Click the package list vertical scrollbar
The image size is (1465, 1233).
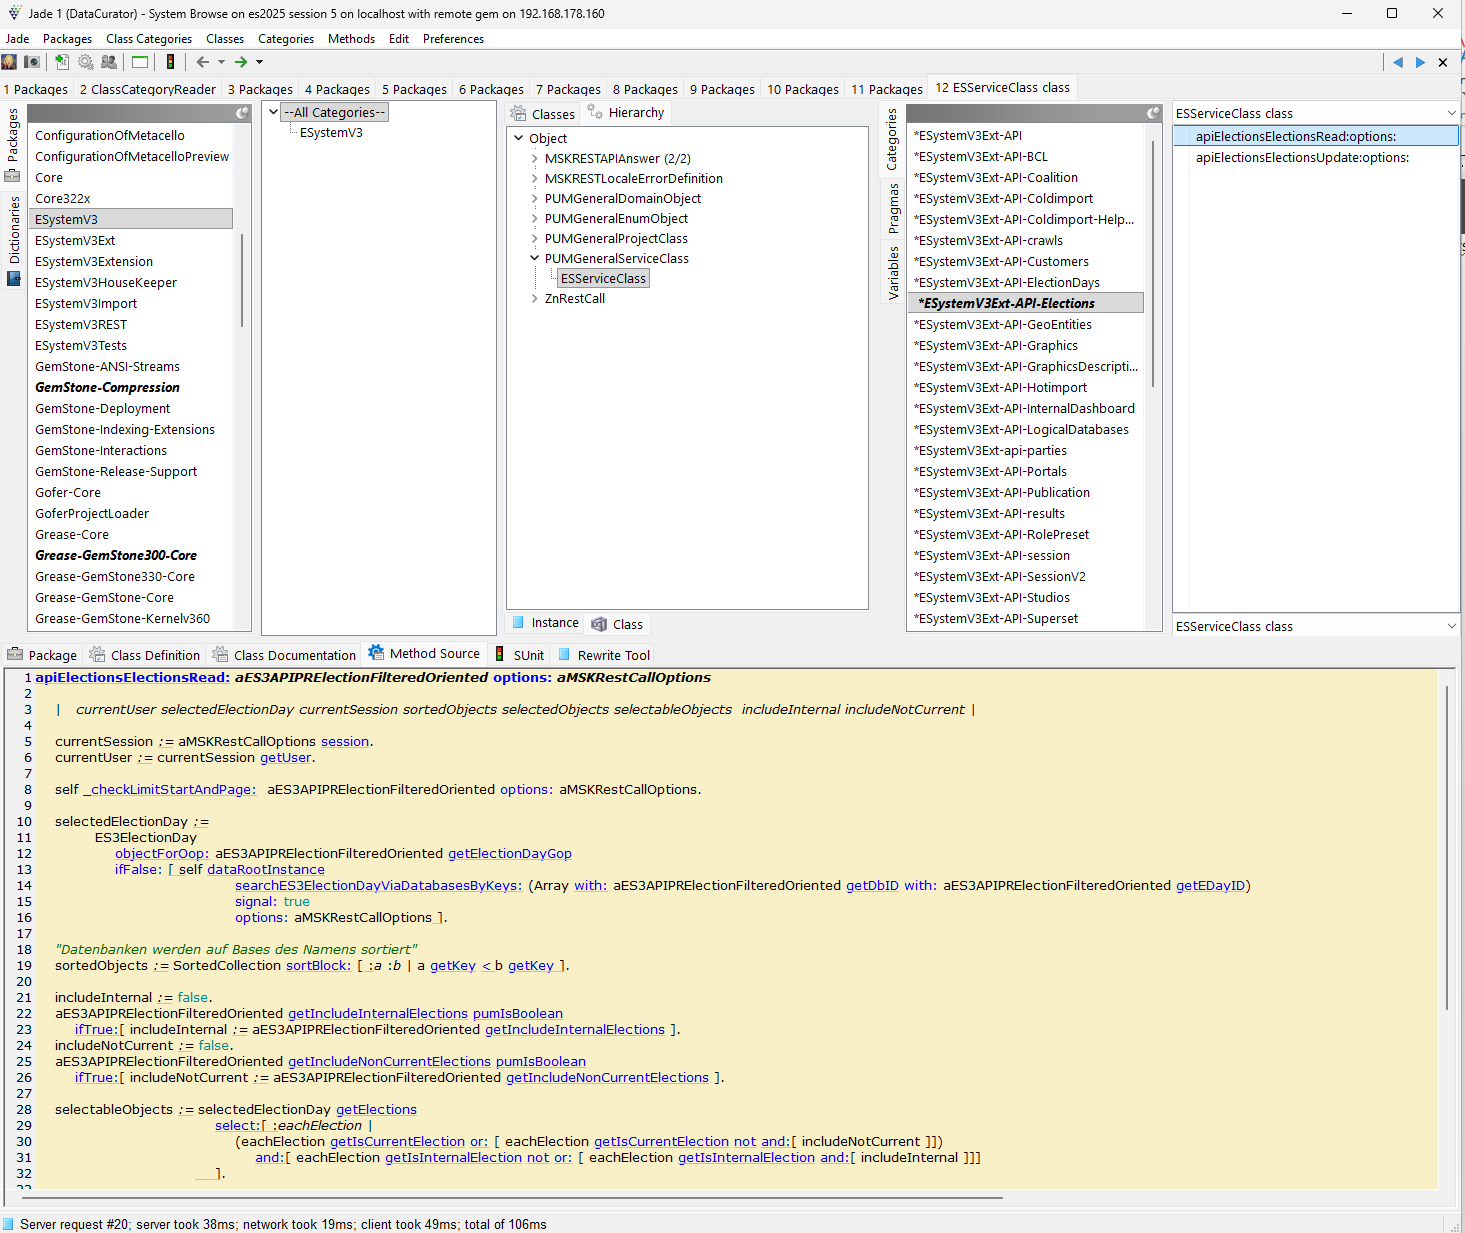pos(242,280)
